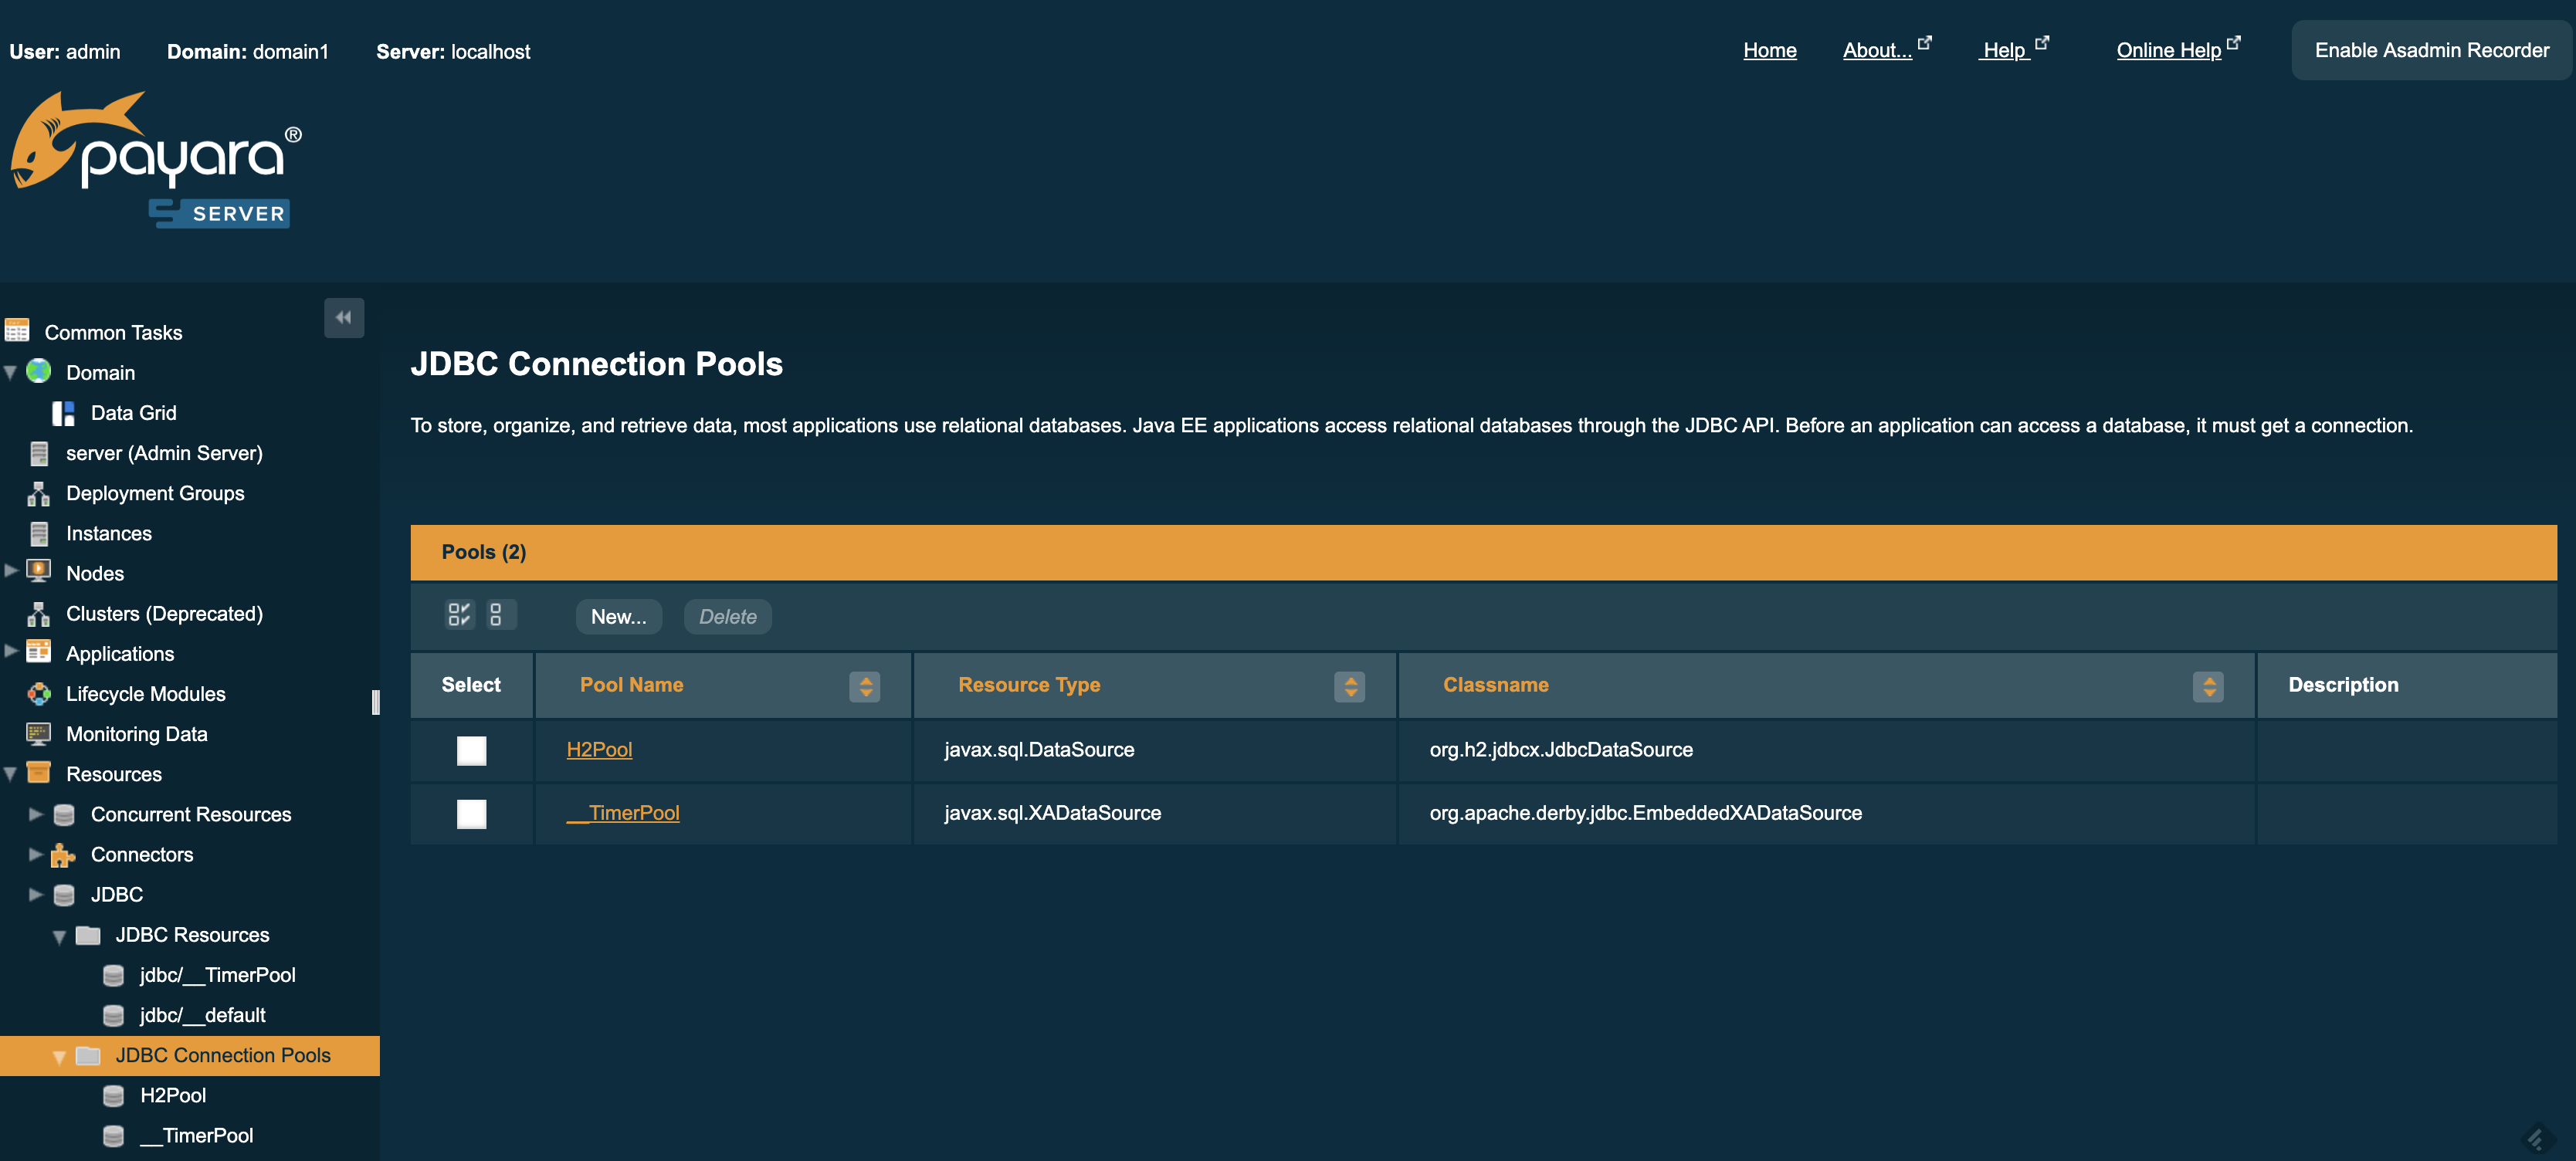Open the H2Pool link

pos(599,750)
